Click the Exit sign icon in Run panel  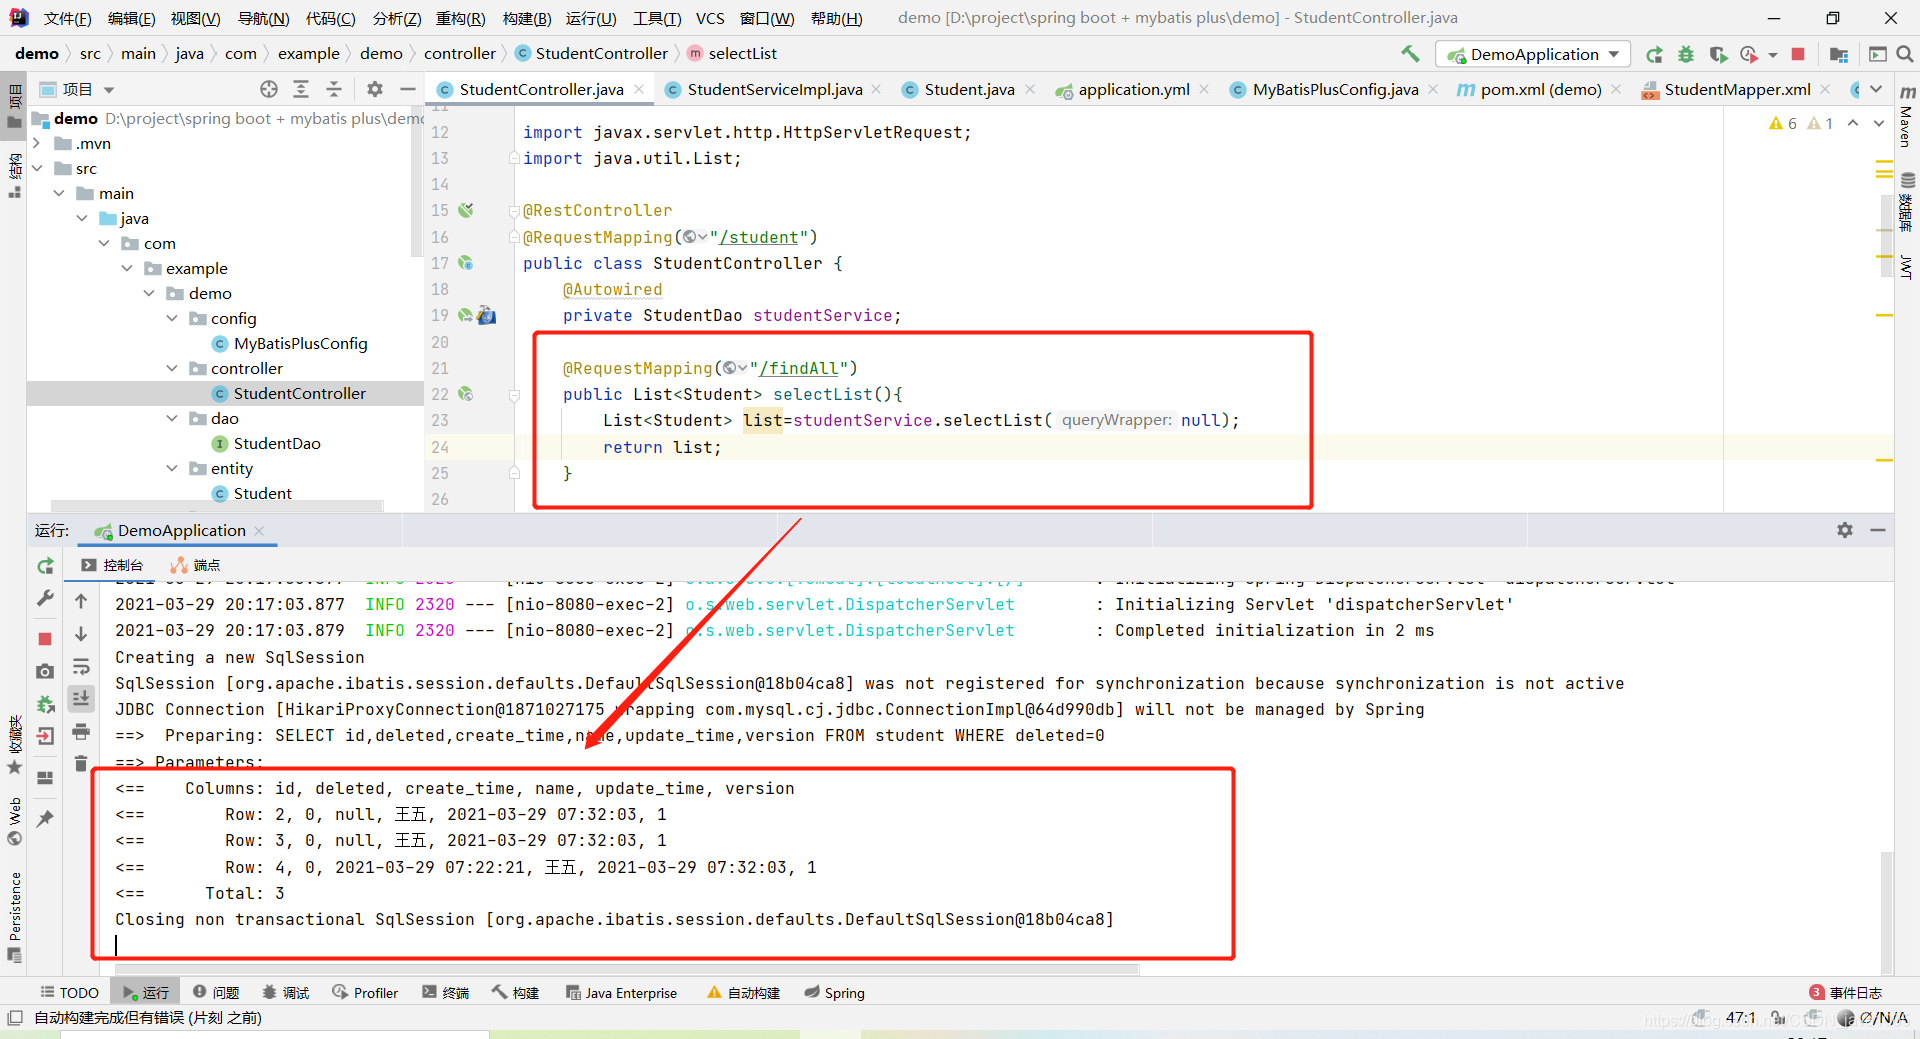click(45, 736)
